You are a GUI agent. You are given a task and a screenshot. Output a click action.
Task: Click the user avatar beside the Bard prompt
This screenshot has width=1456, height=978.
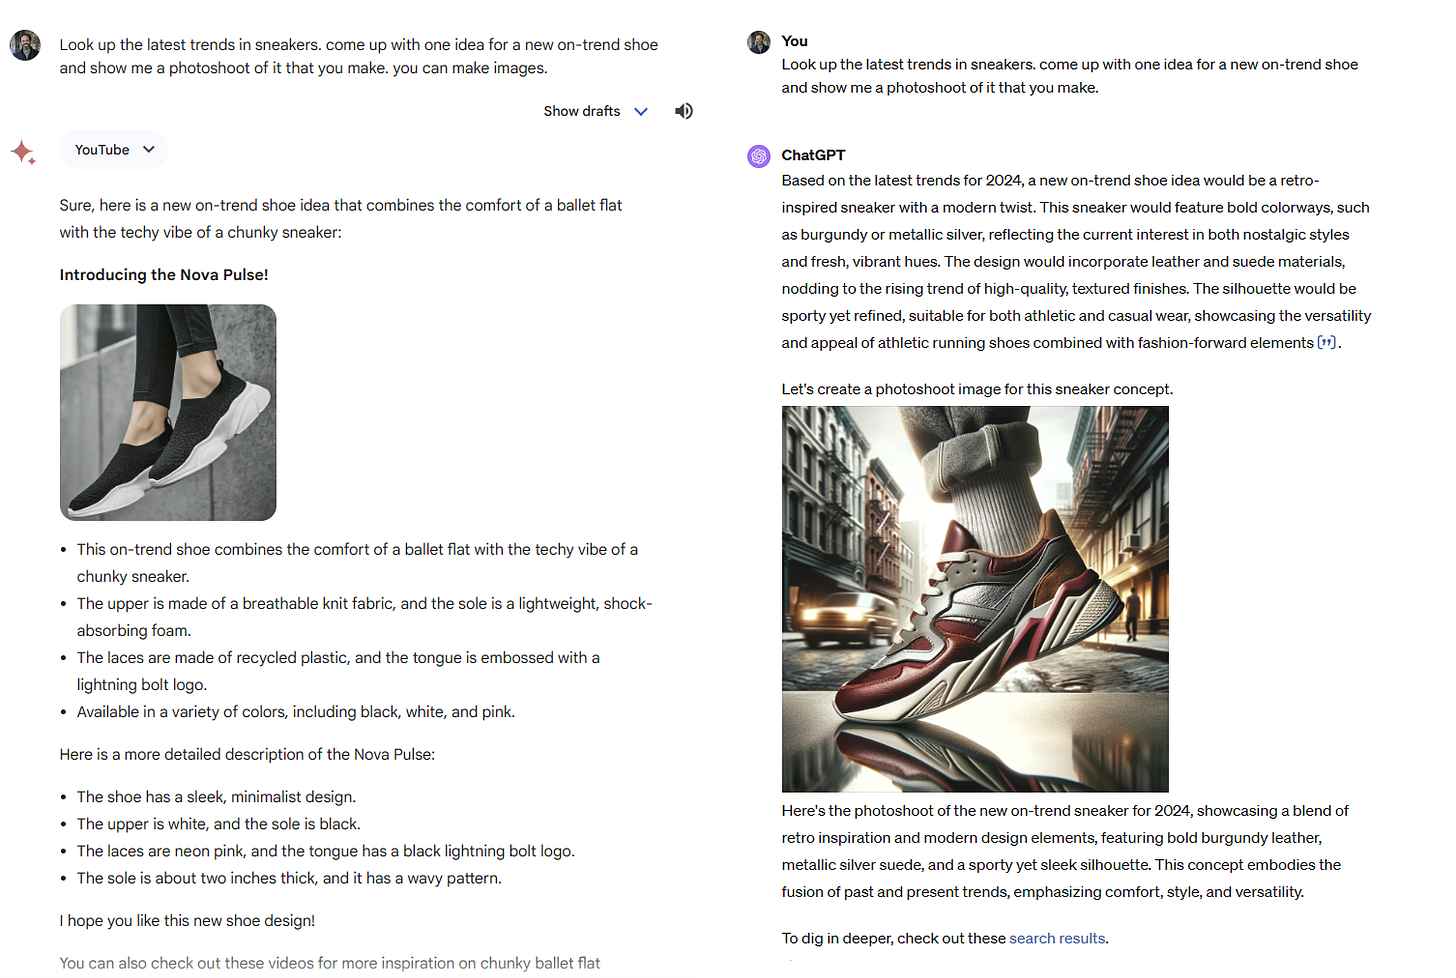[25, 45]
